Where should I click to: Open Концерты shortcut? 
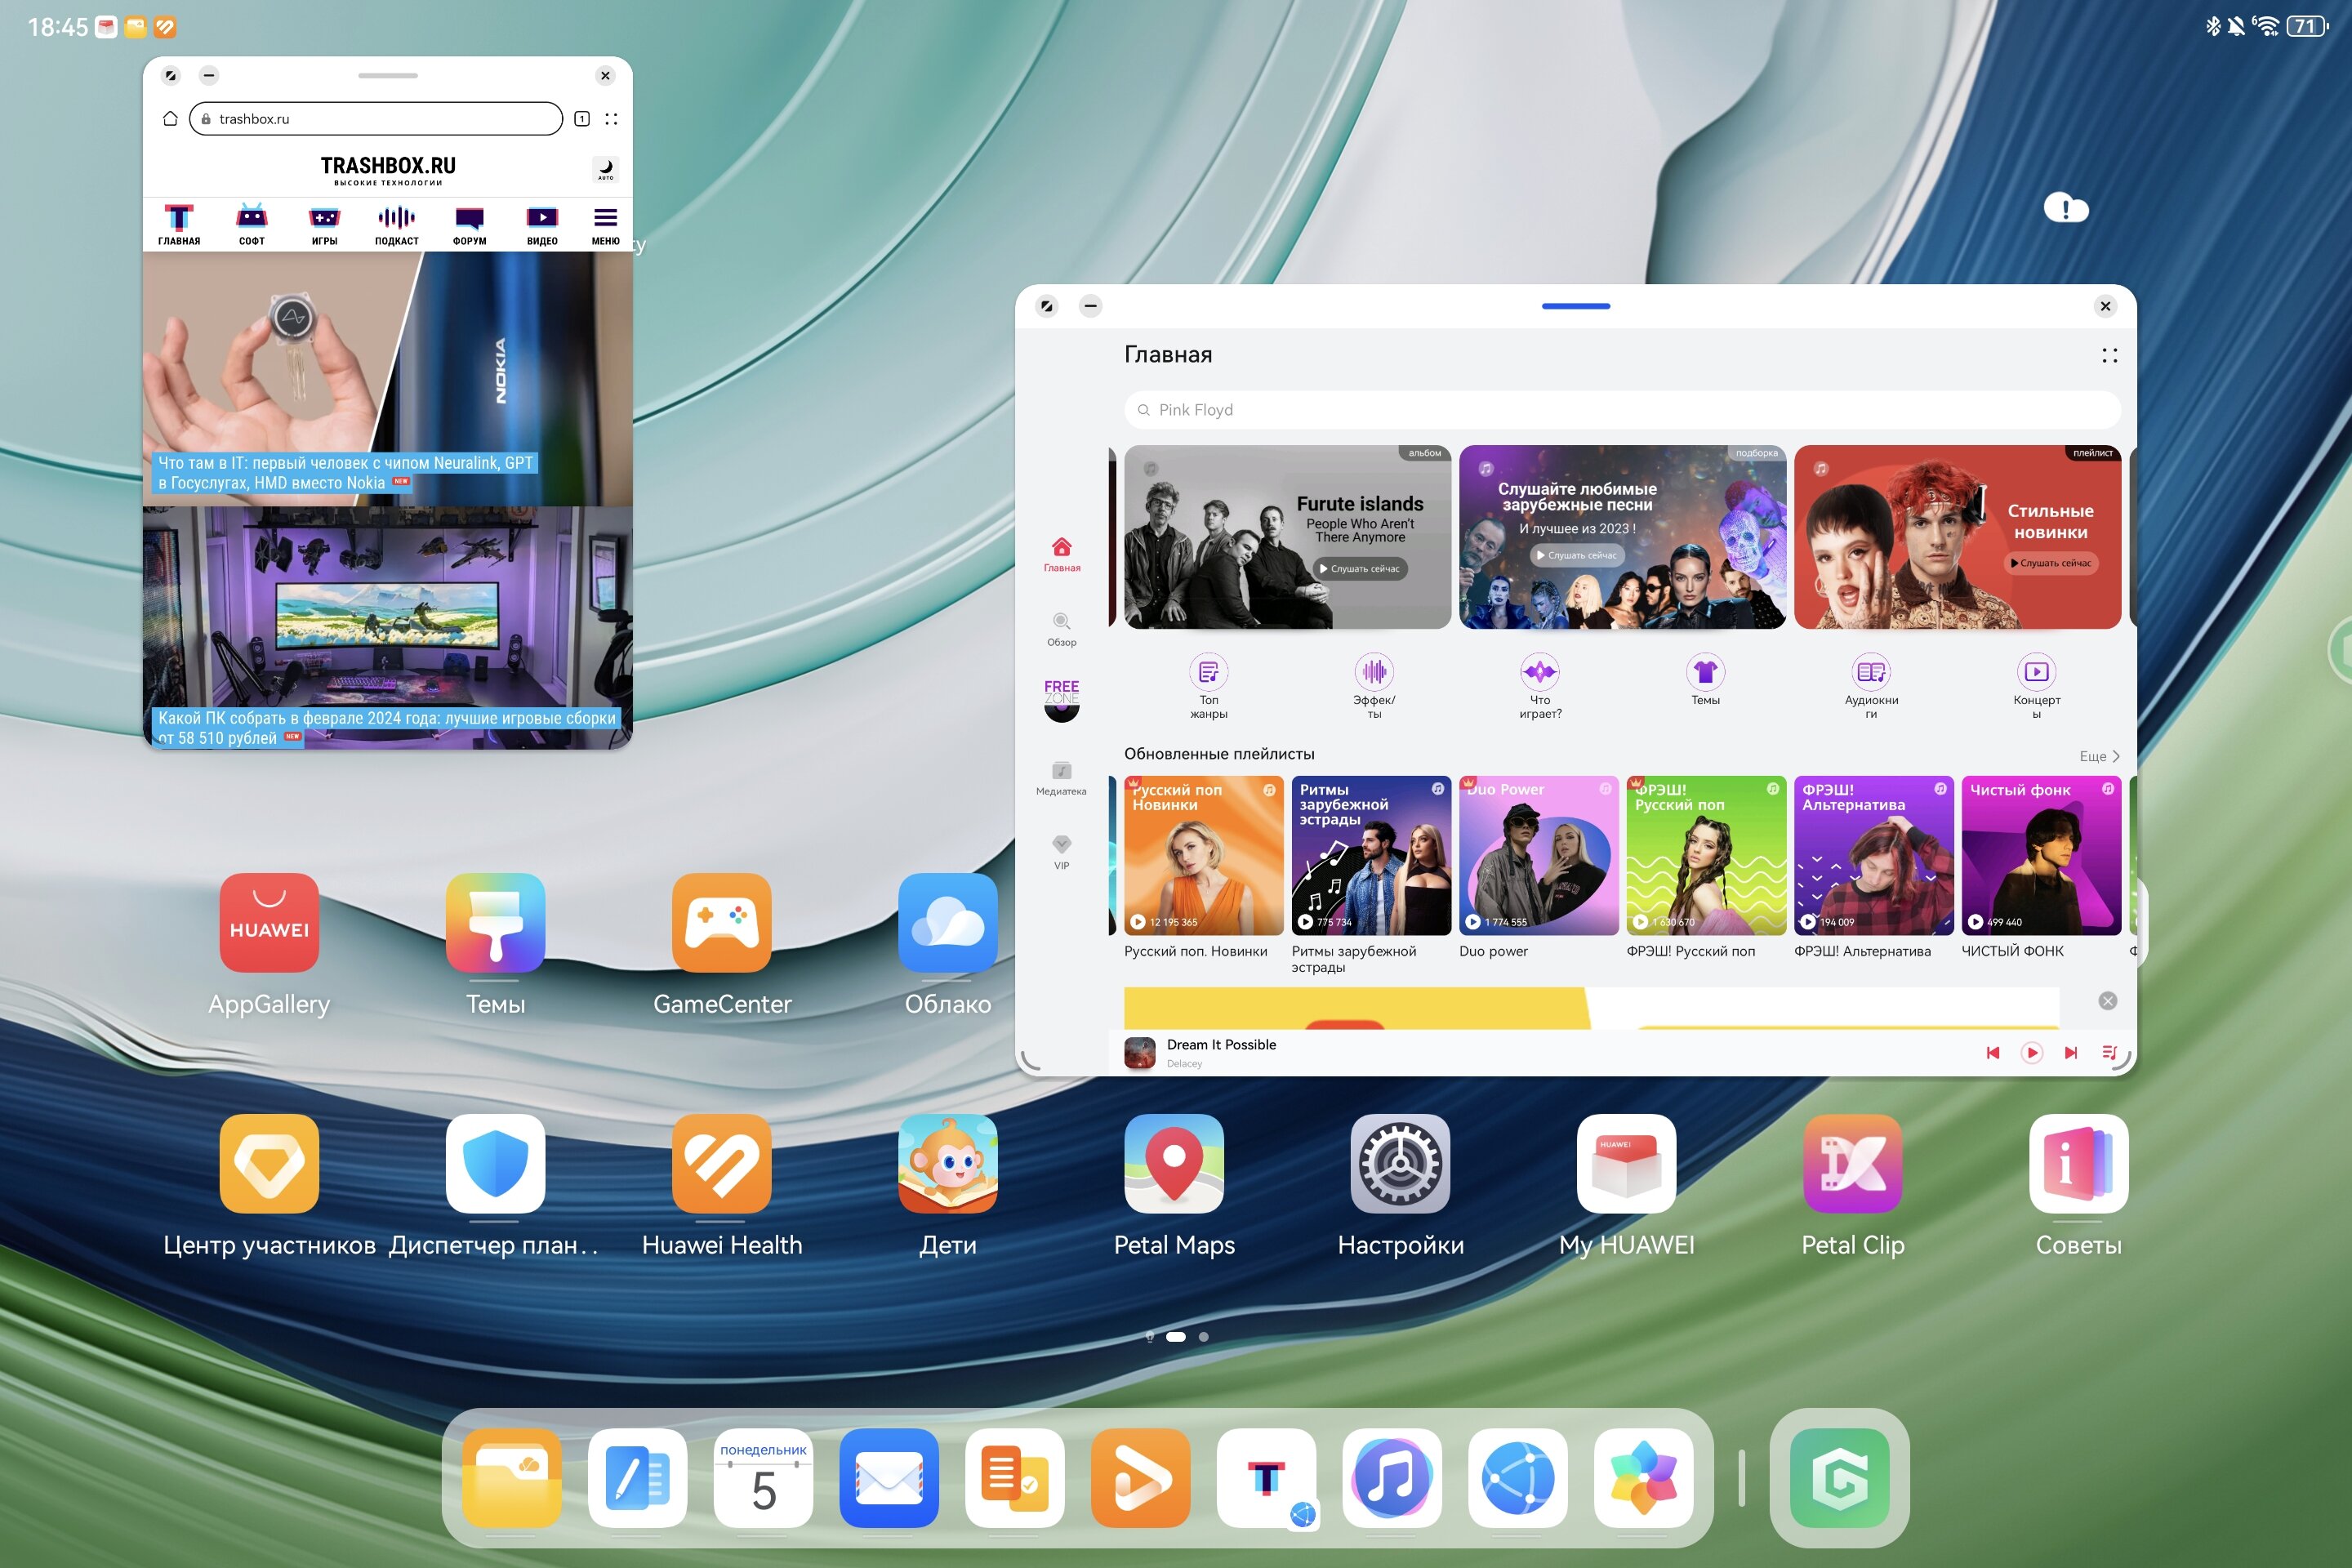click(2036, 685)
